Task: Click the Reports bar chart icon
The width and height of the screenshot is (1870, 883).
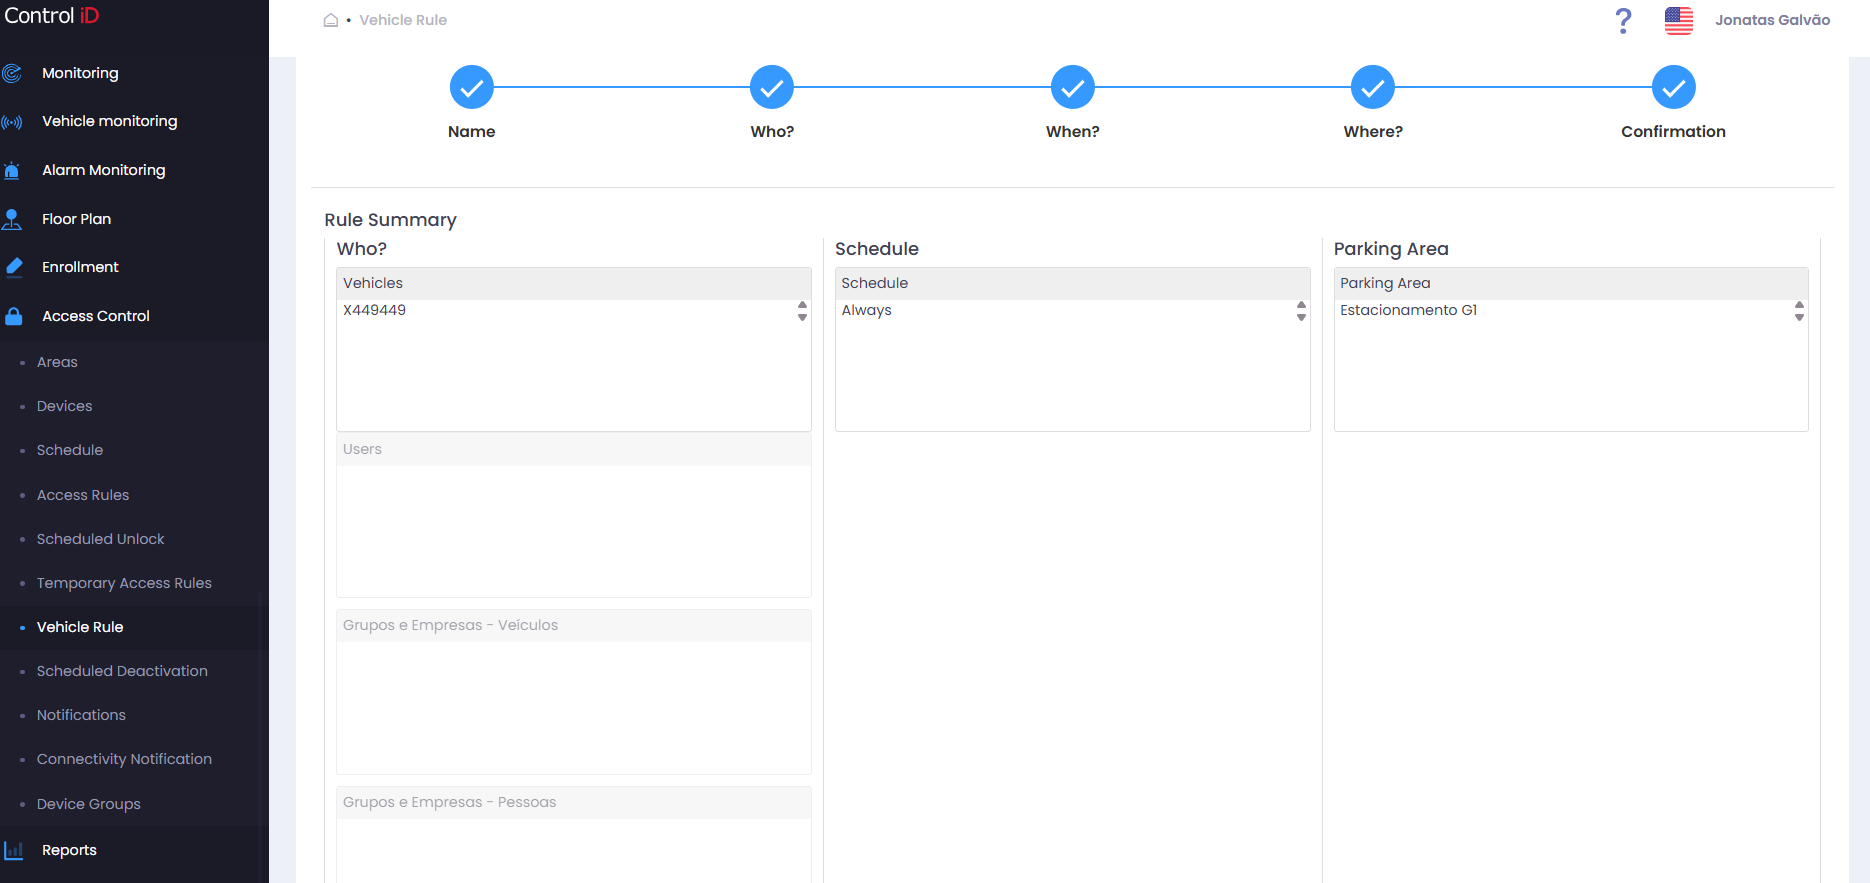Action: (x=14, y=850)
